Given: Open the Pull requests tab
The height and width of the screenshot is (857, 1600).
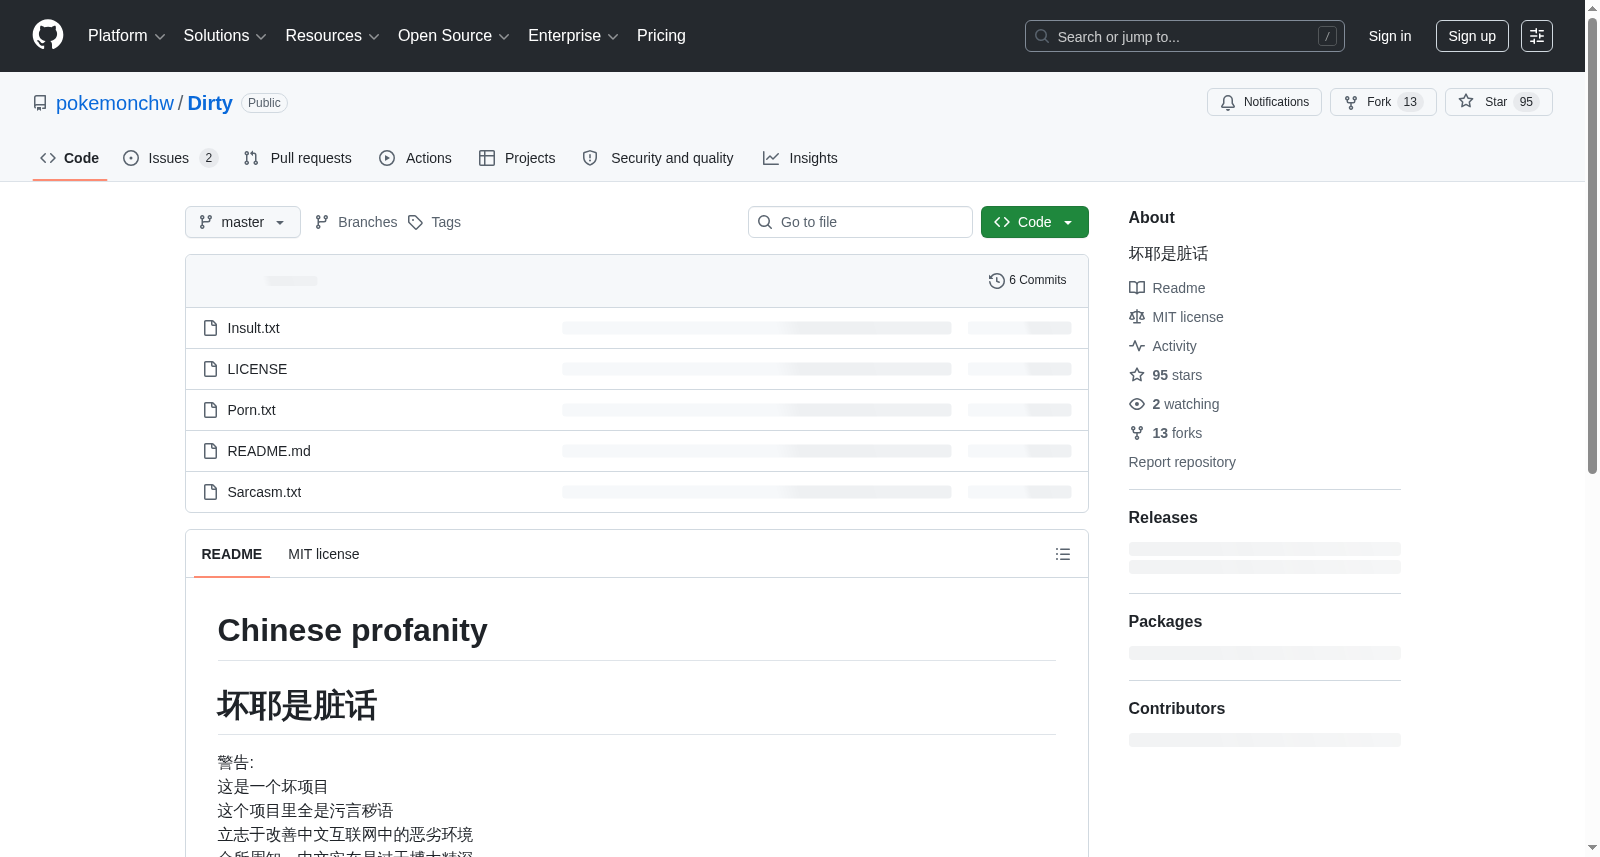Looking at the screenshot, I should [x=298, y=158].
